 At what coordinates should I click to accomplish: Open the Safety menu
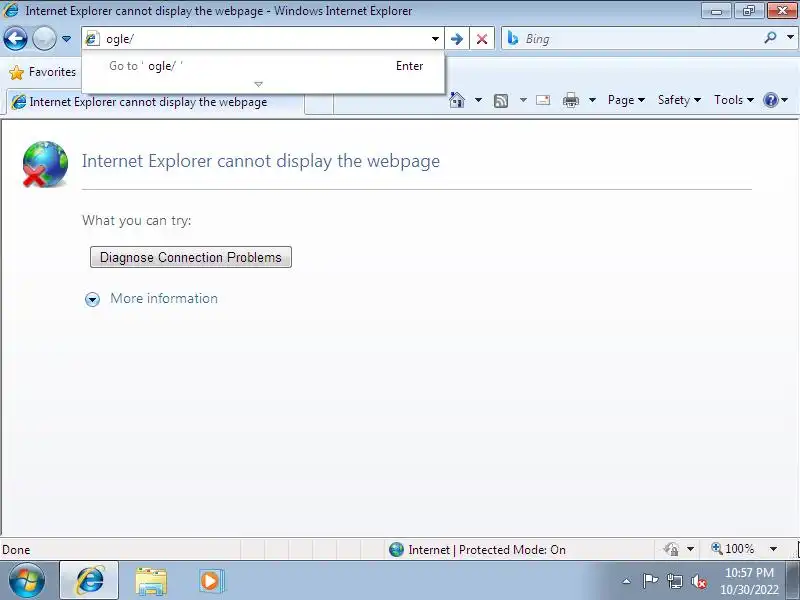679,100
